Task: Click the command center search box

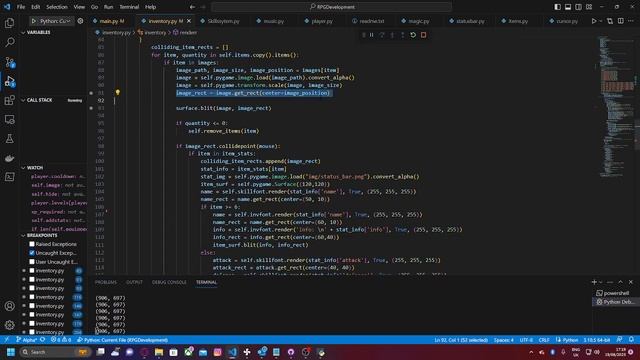Action: point(332,7)
